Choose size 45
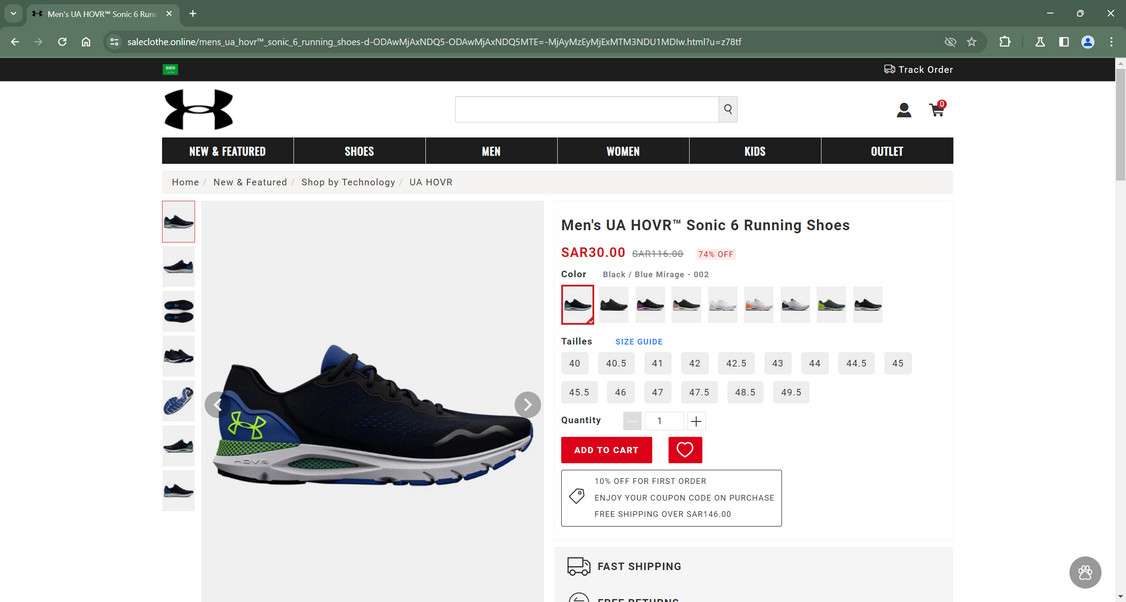 (x=898, y=363)
